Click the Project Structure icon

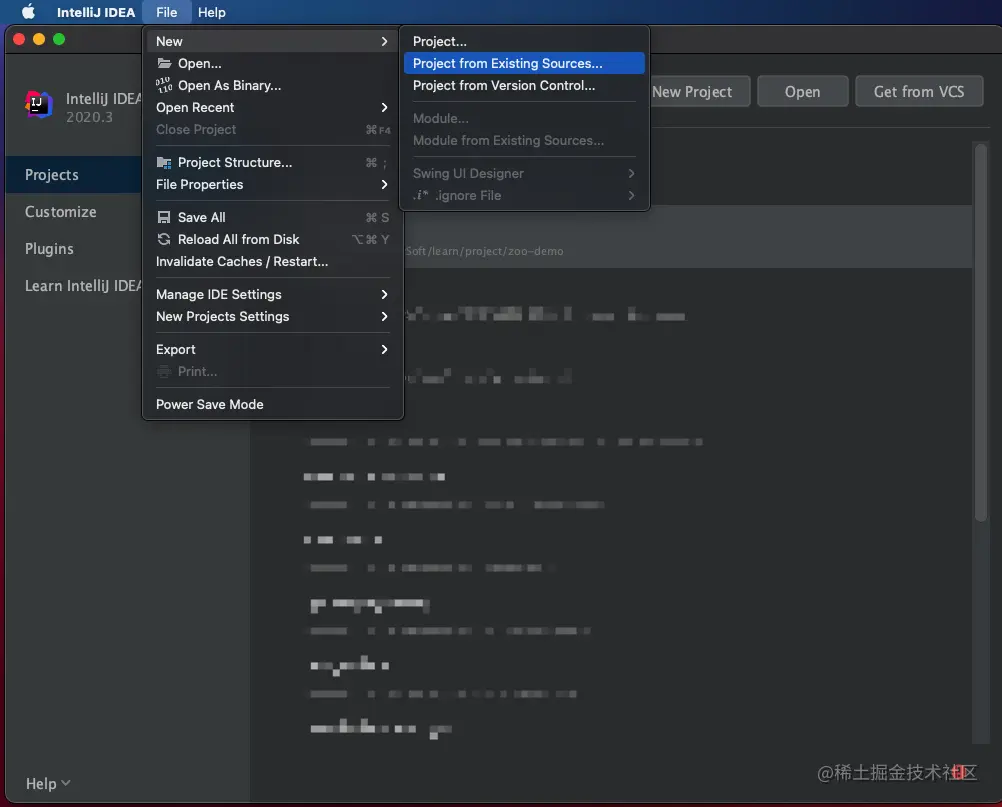[164, 162]
